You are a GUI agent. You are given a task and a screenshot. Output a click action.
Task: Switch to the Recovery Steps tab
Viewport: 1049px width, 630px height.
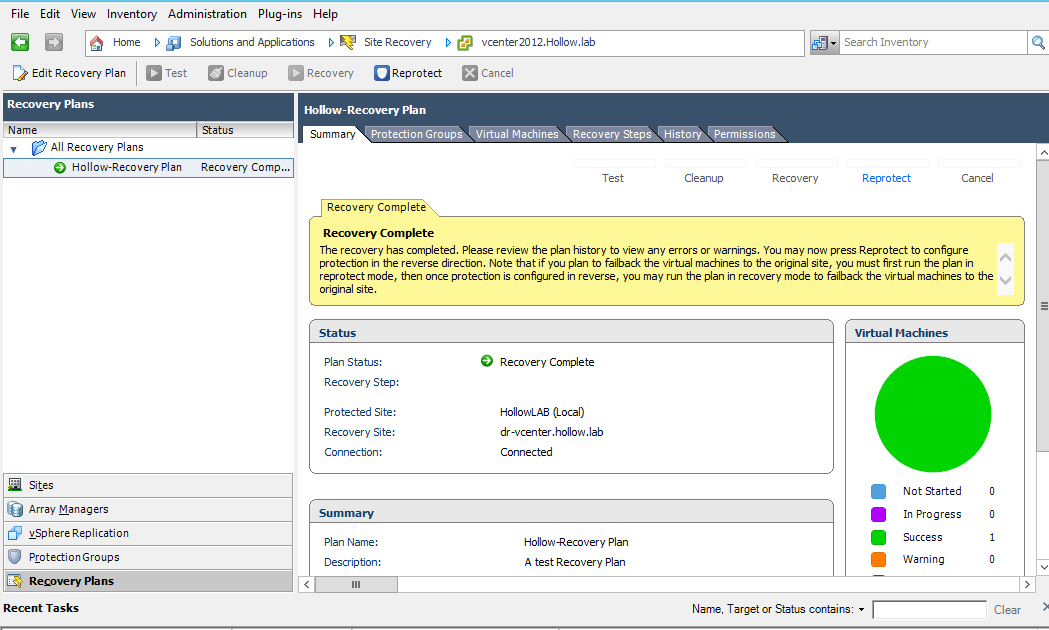click(611, 134)
